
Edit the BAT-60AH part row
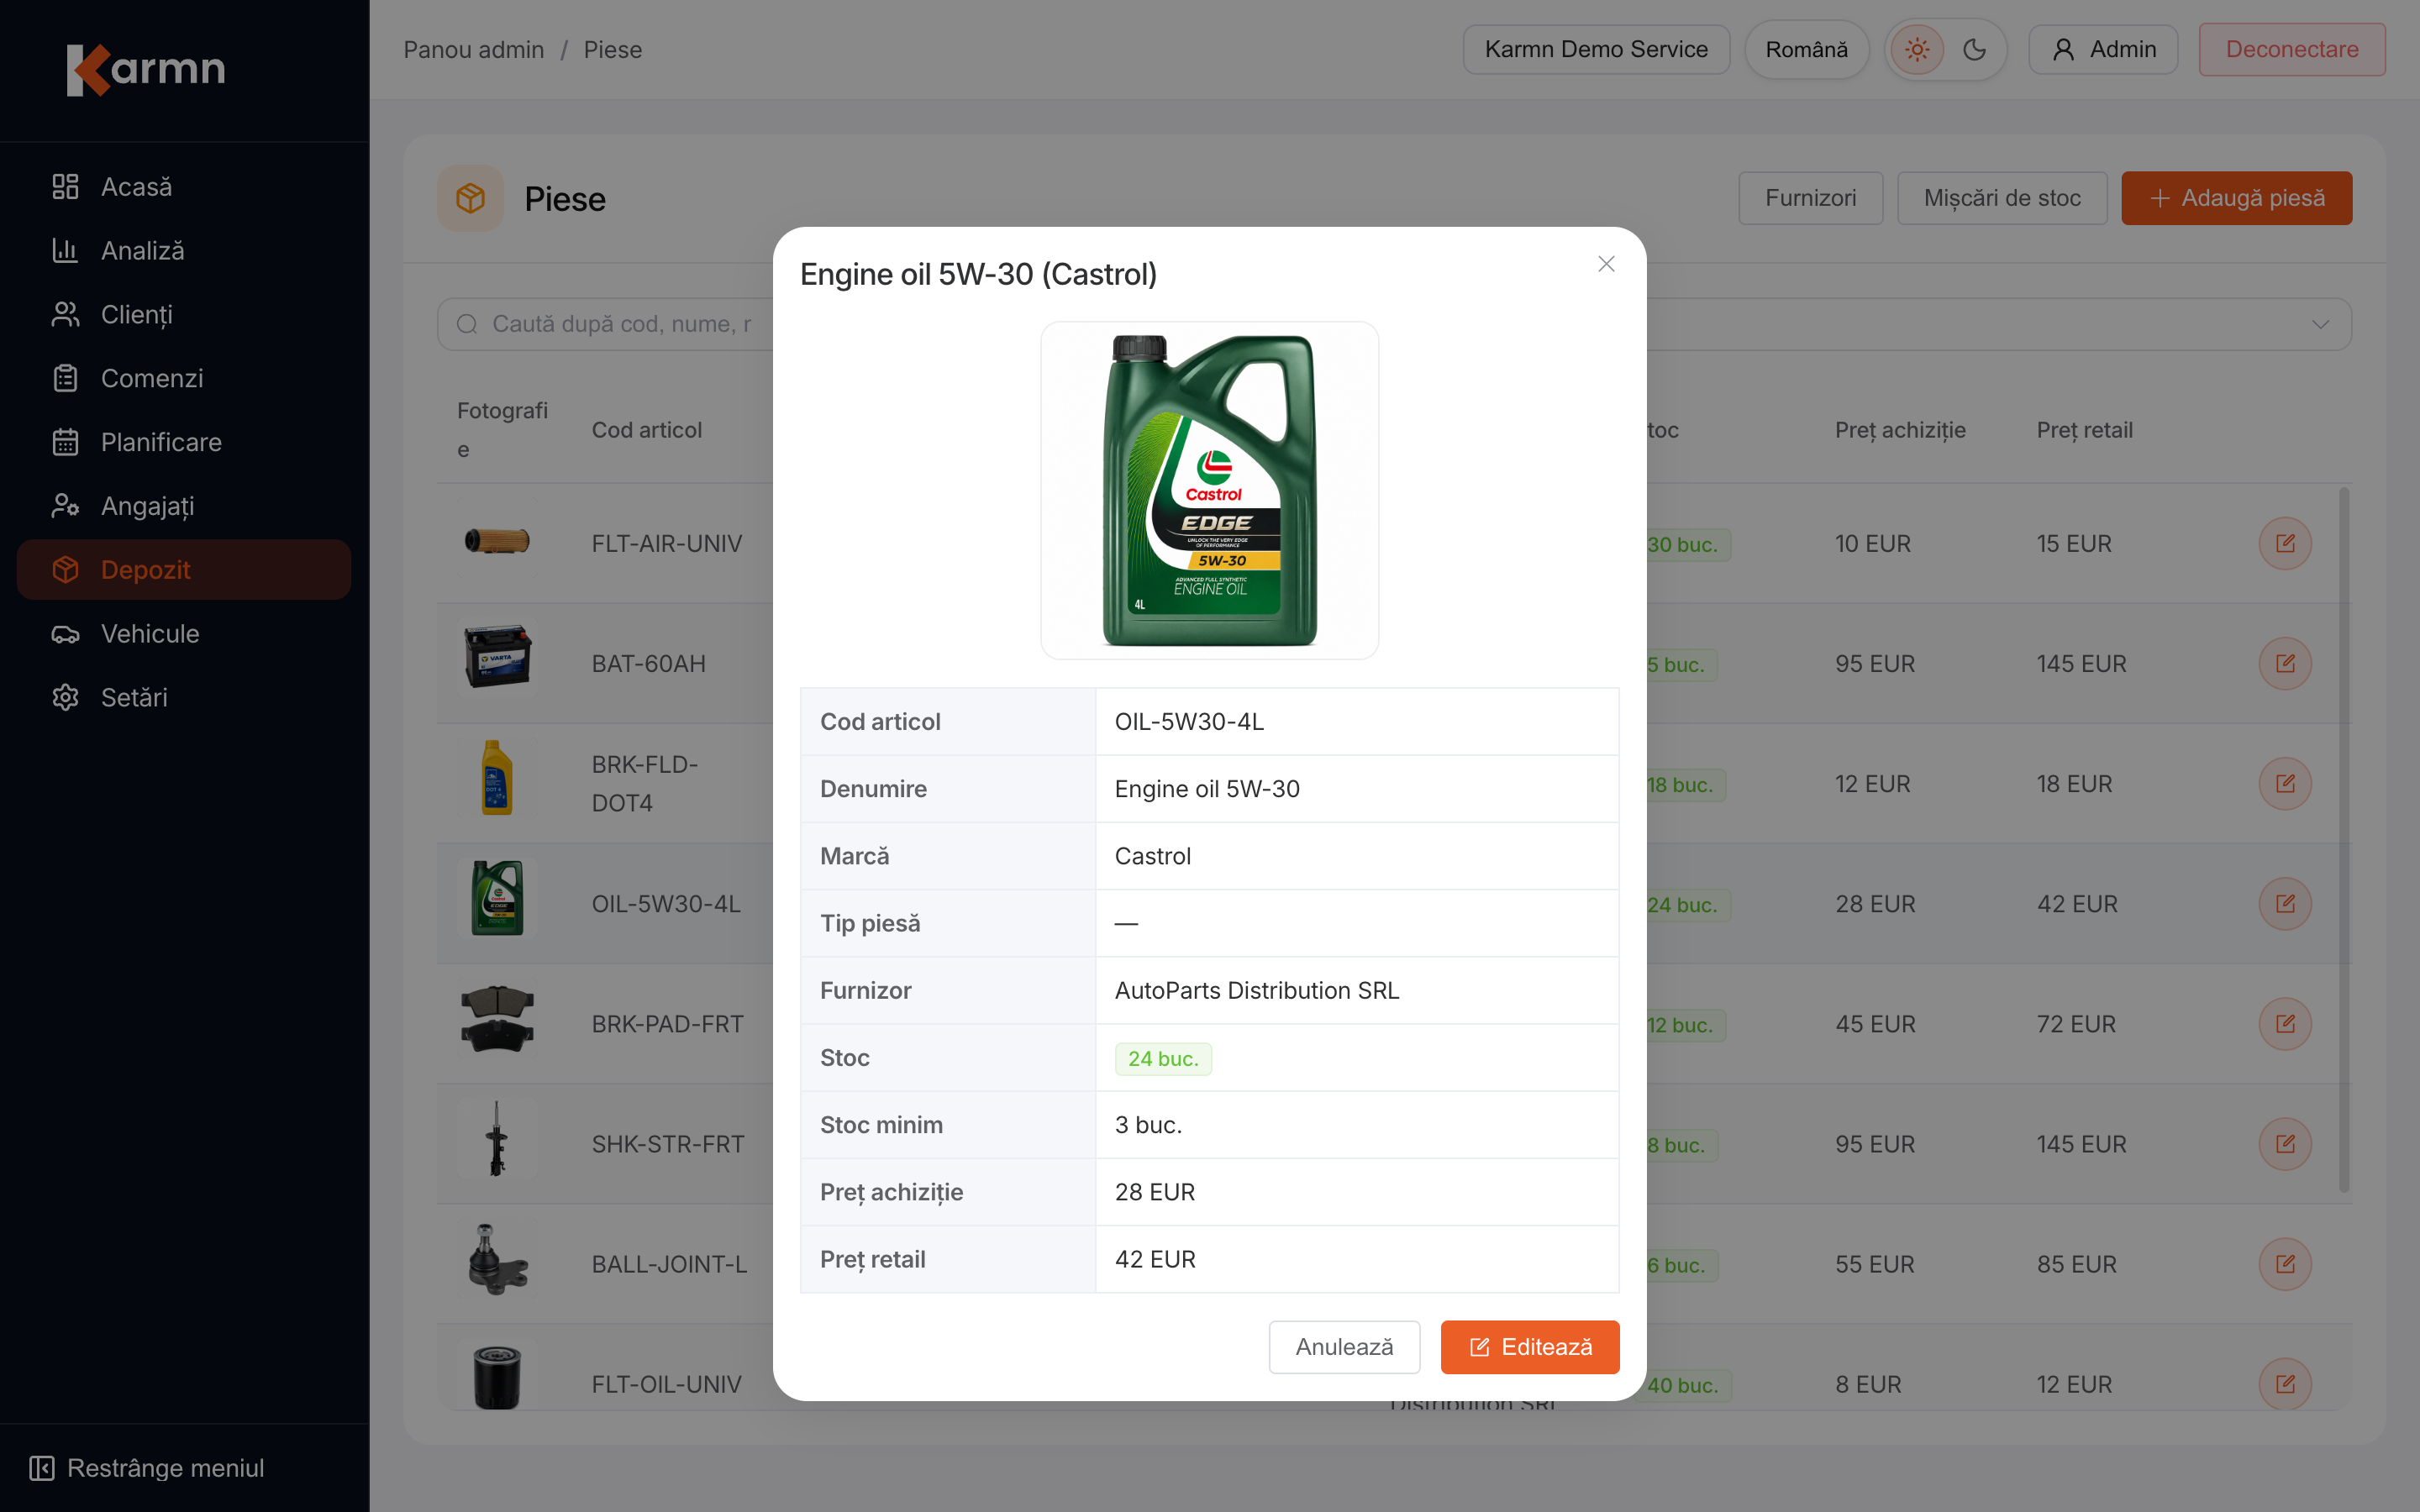(2285, 664)
